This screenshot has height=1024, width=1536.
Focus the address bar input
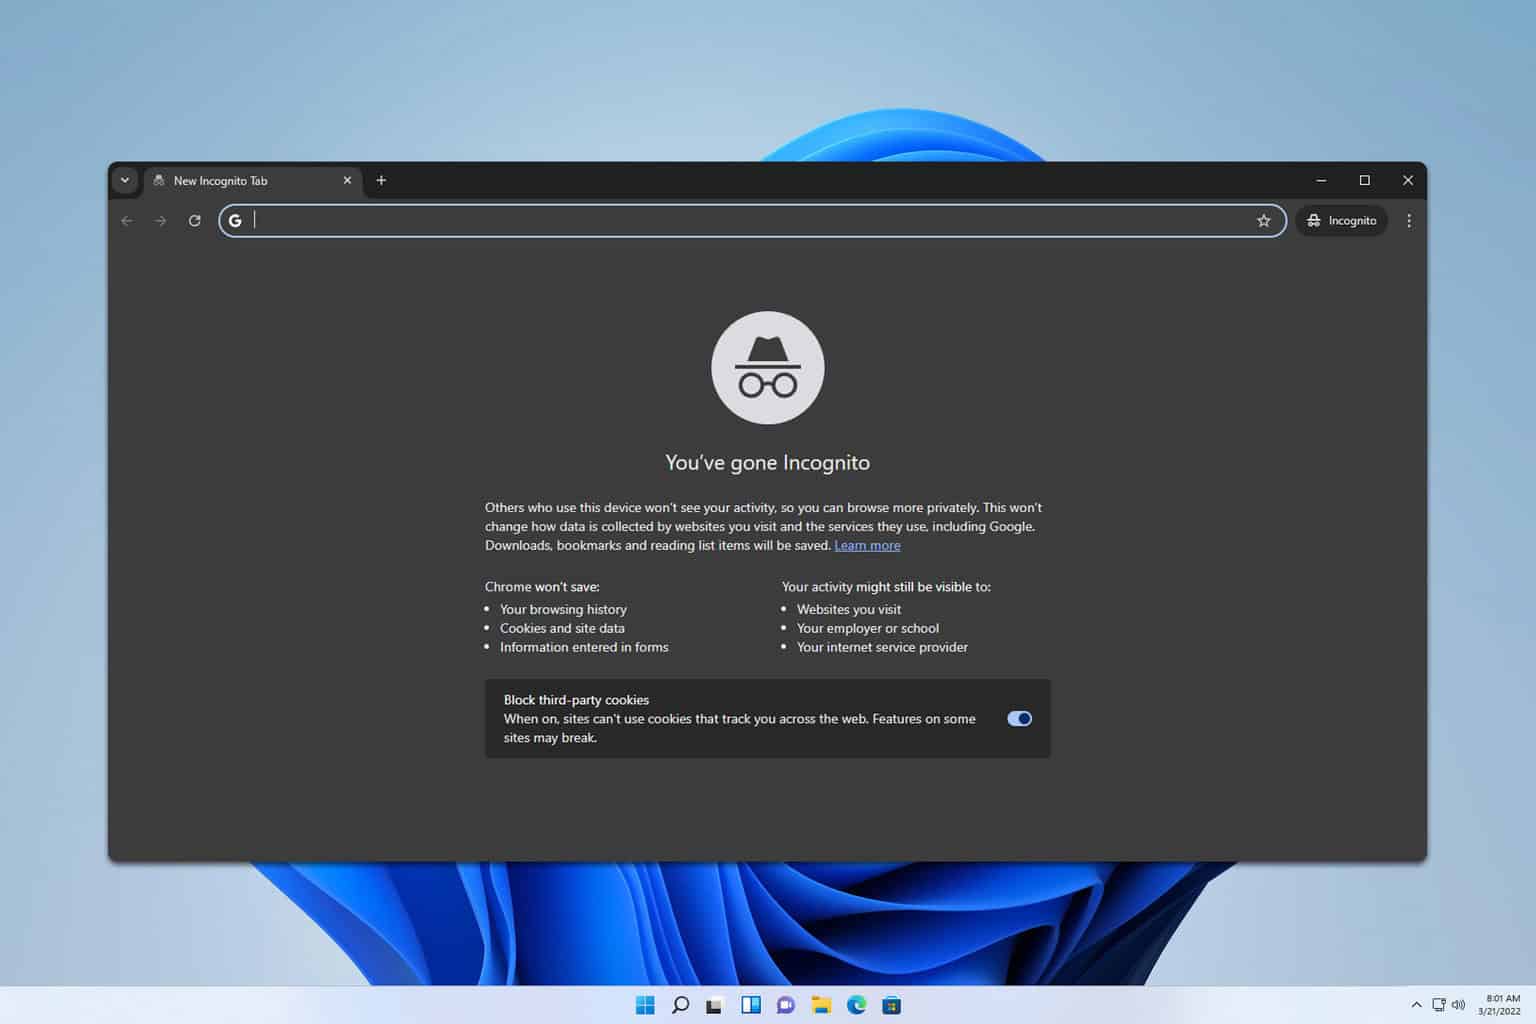[x=750, y=220]
